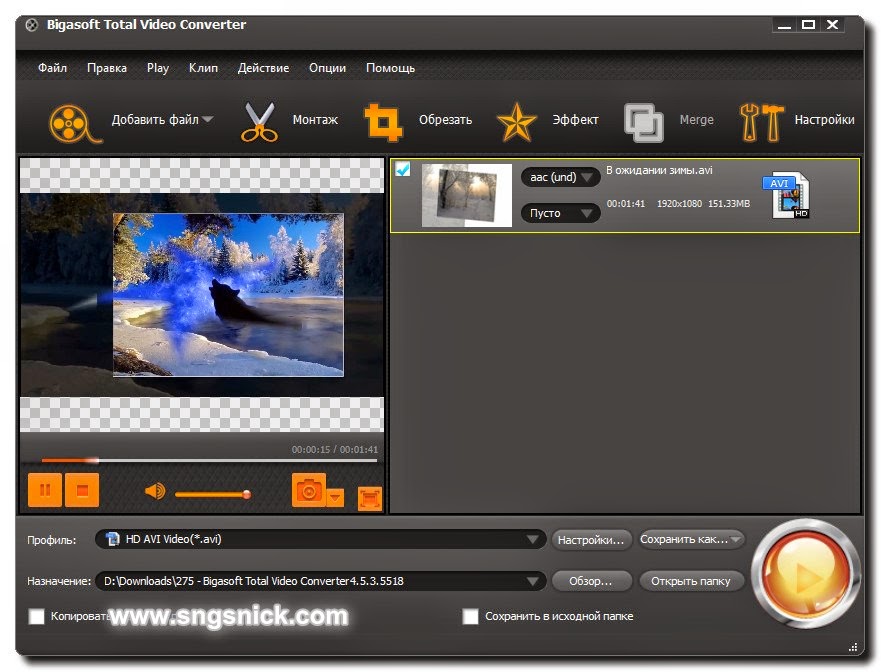Open the Опции menu

pyautogui.click(x=328, y=68)
